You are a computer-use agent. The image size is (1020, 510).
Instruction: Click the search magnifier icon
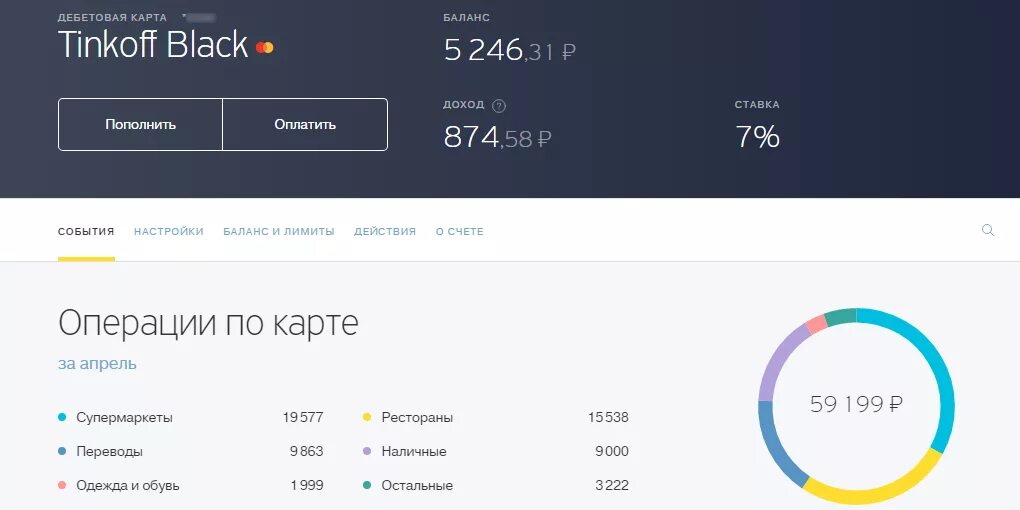point(987,230)
